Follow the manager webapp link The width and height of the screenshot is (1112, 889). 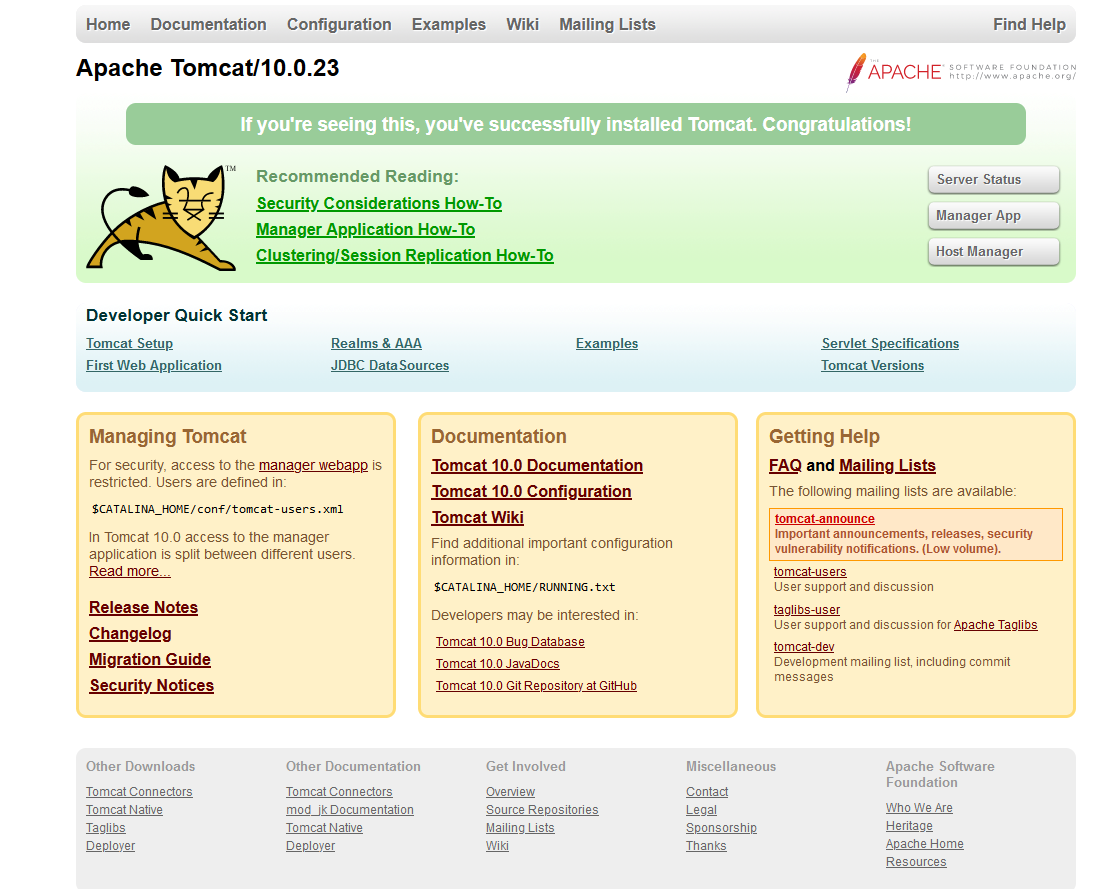click(x=313, y=465)
